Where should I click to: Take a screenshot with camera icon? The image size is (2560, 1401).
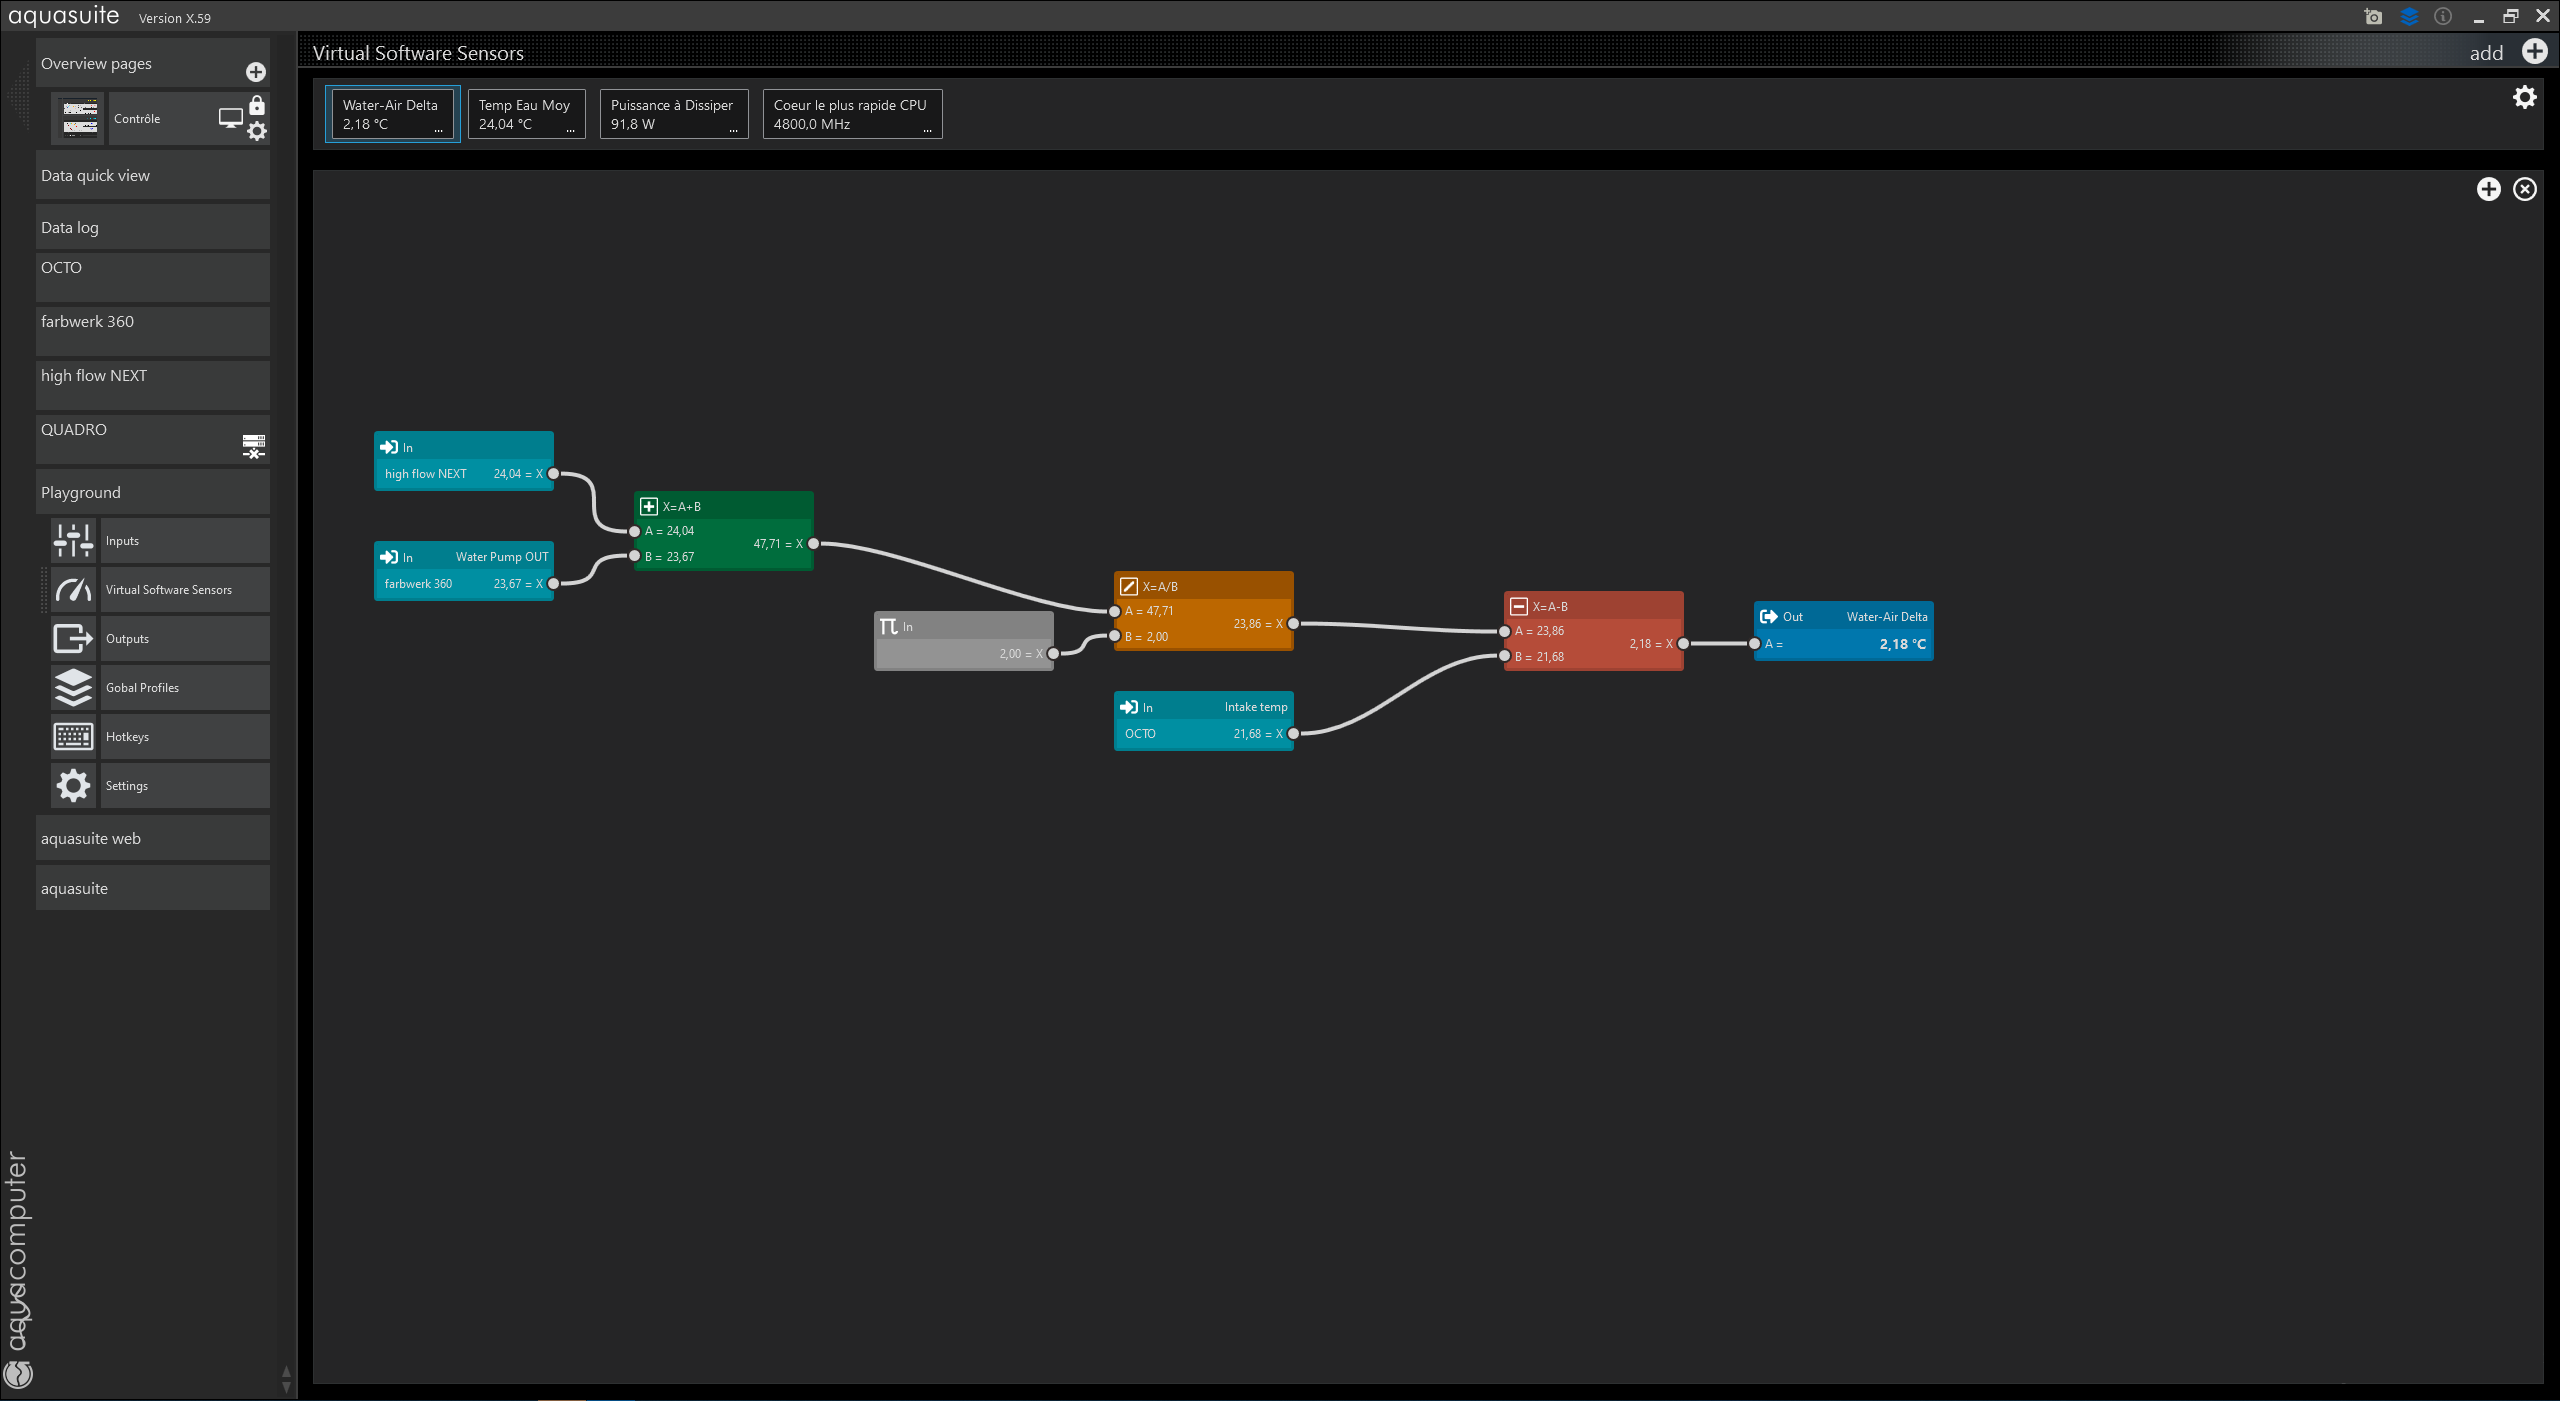pos(2373,17)
